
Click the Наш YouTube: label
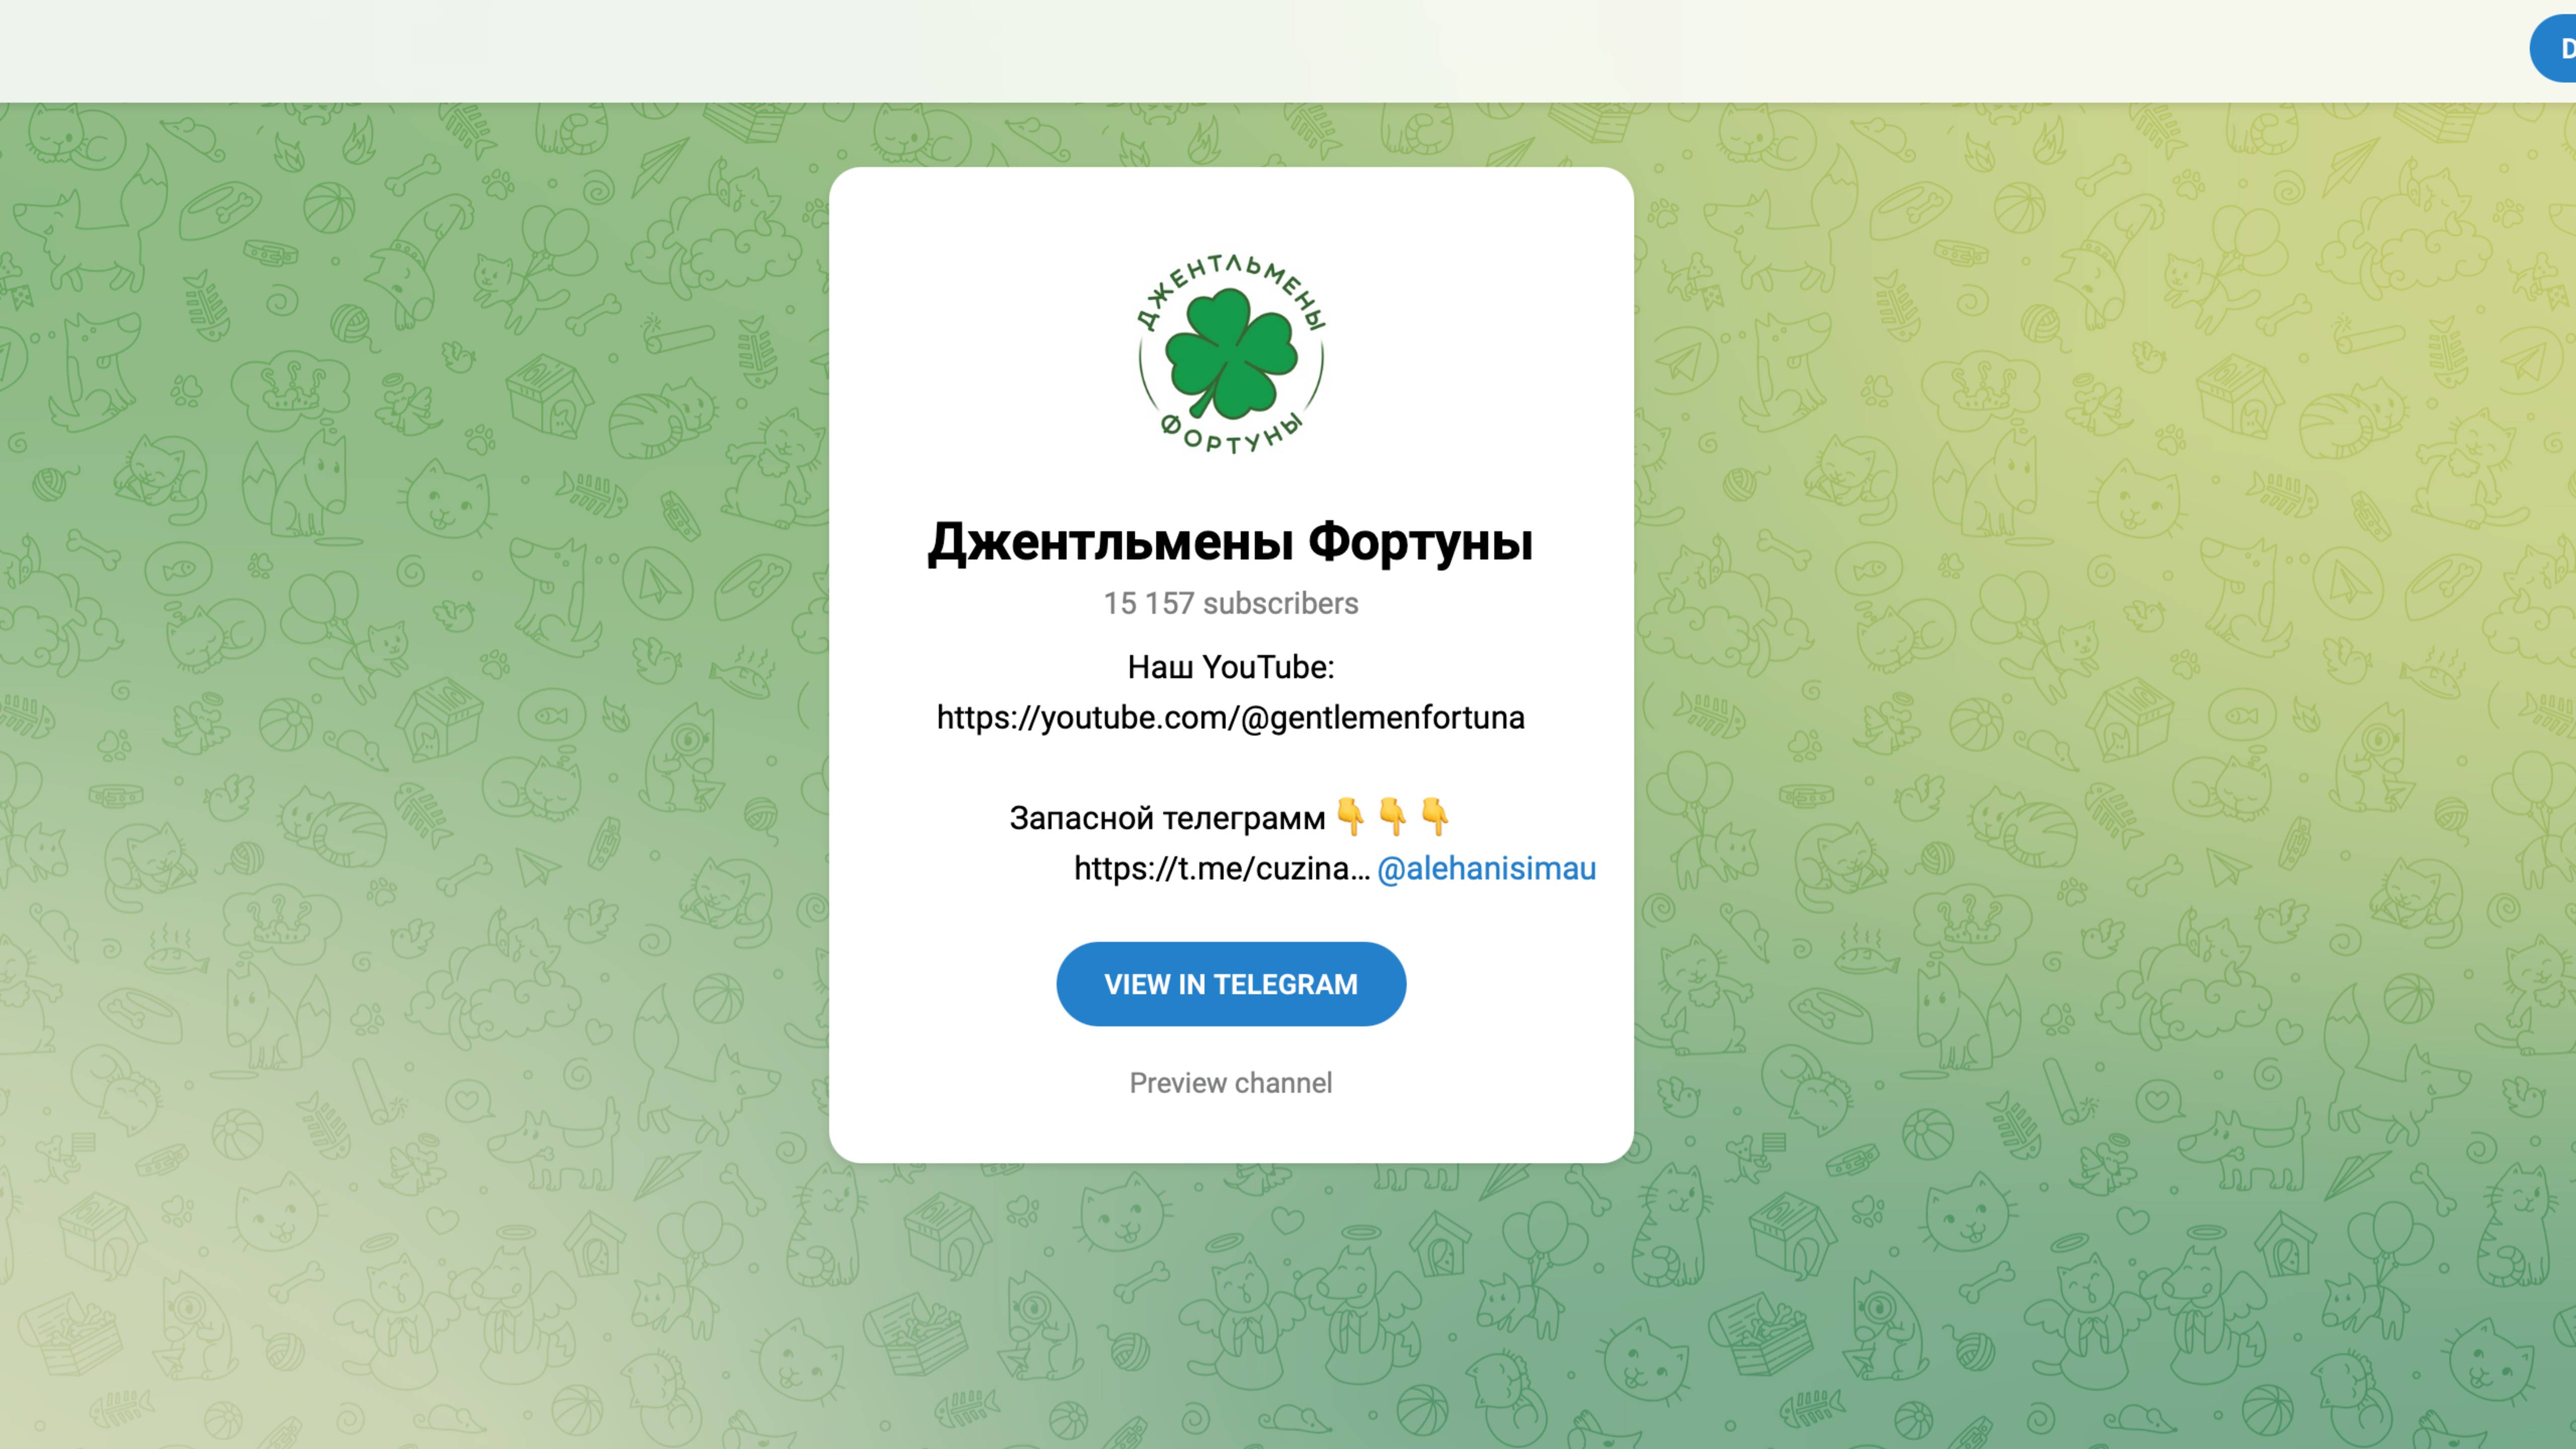pyautogui.click(x=1231, y=667)
